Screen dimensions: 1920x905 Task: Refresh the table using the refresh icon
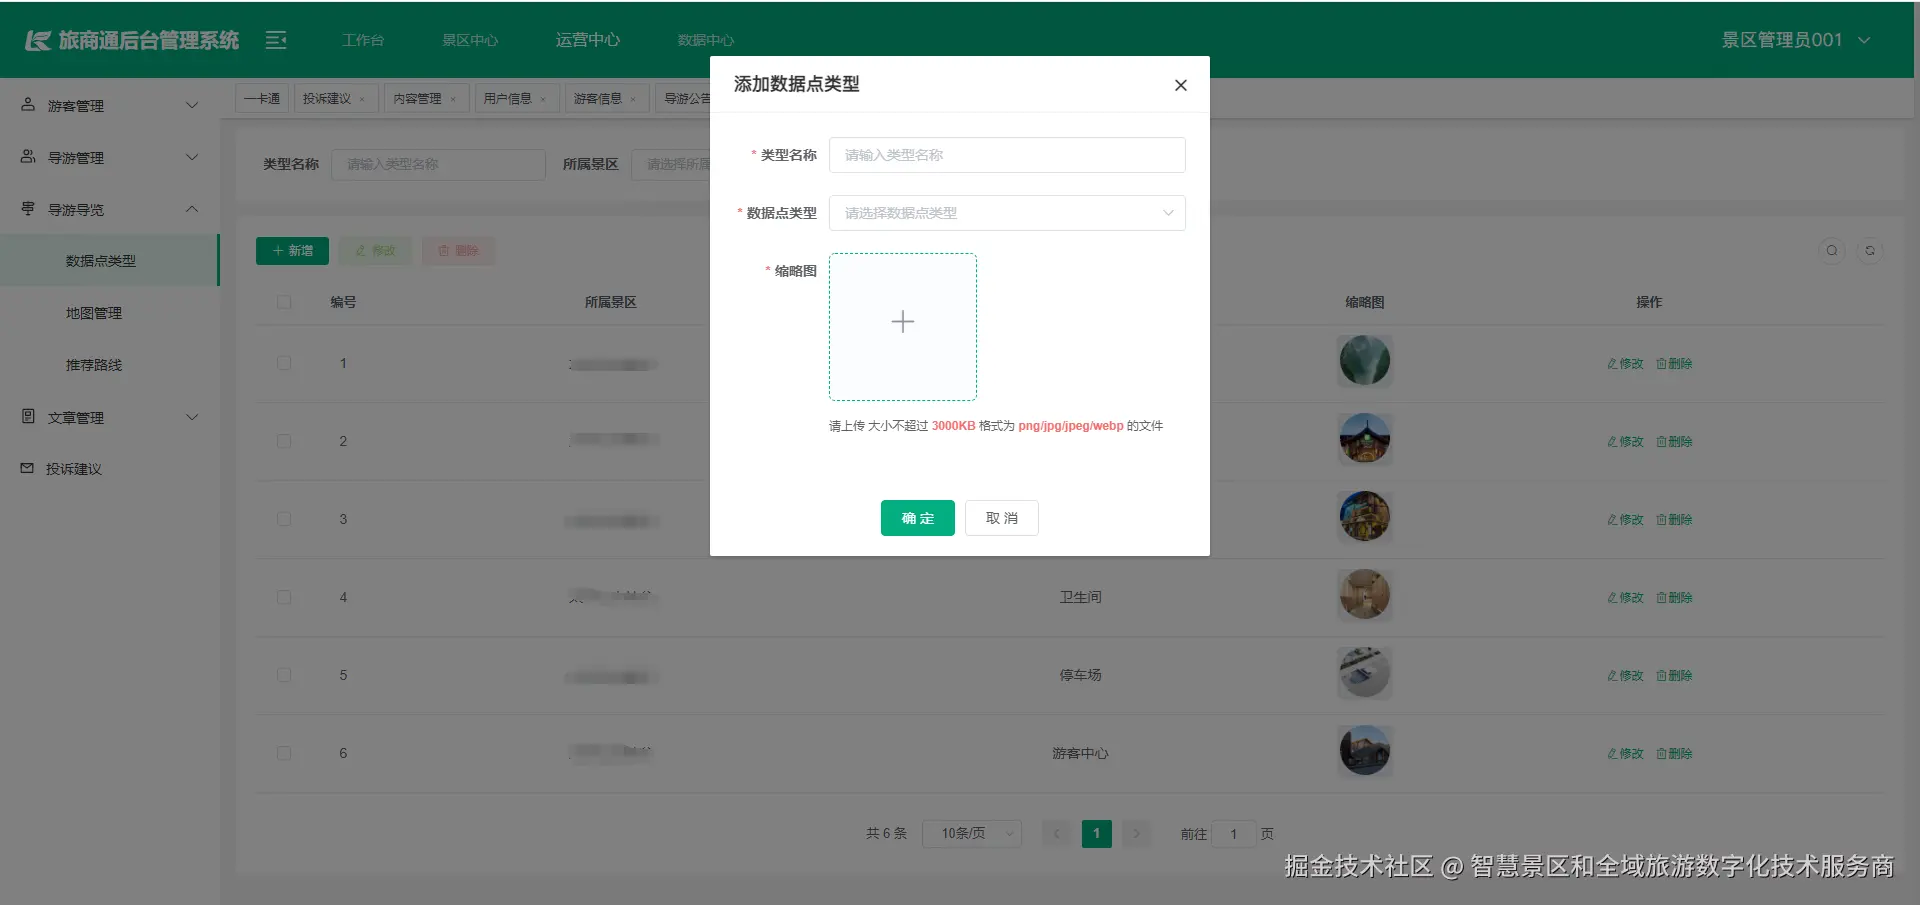pos(1869,251)
